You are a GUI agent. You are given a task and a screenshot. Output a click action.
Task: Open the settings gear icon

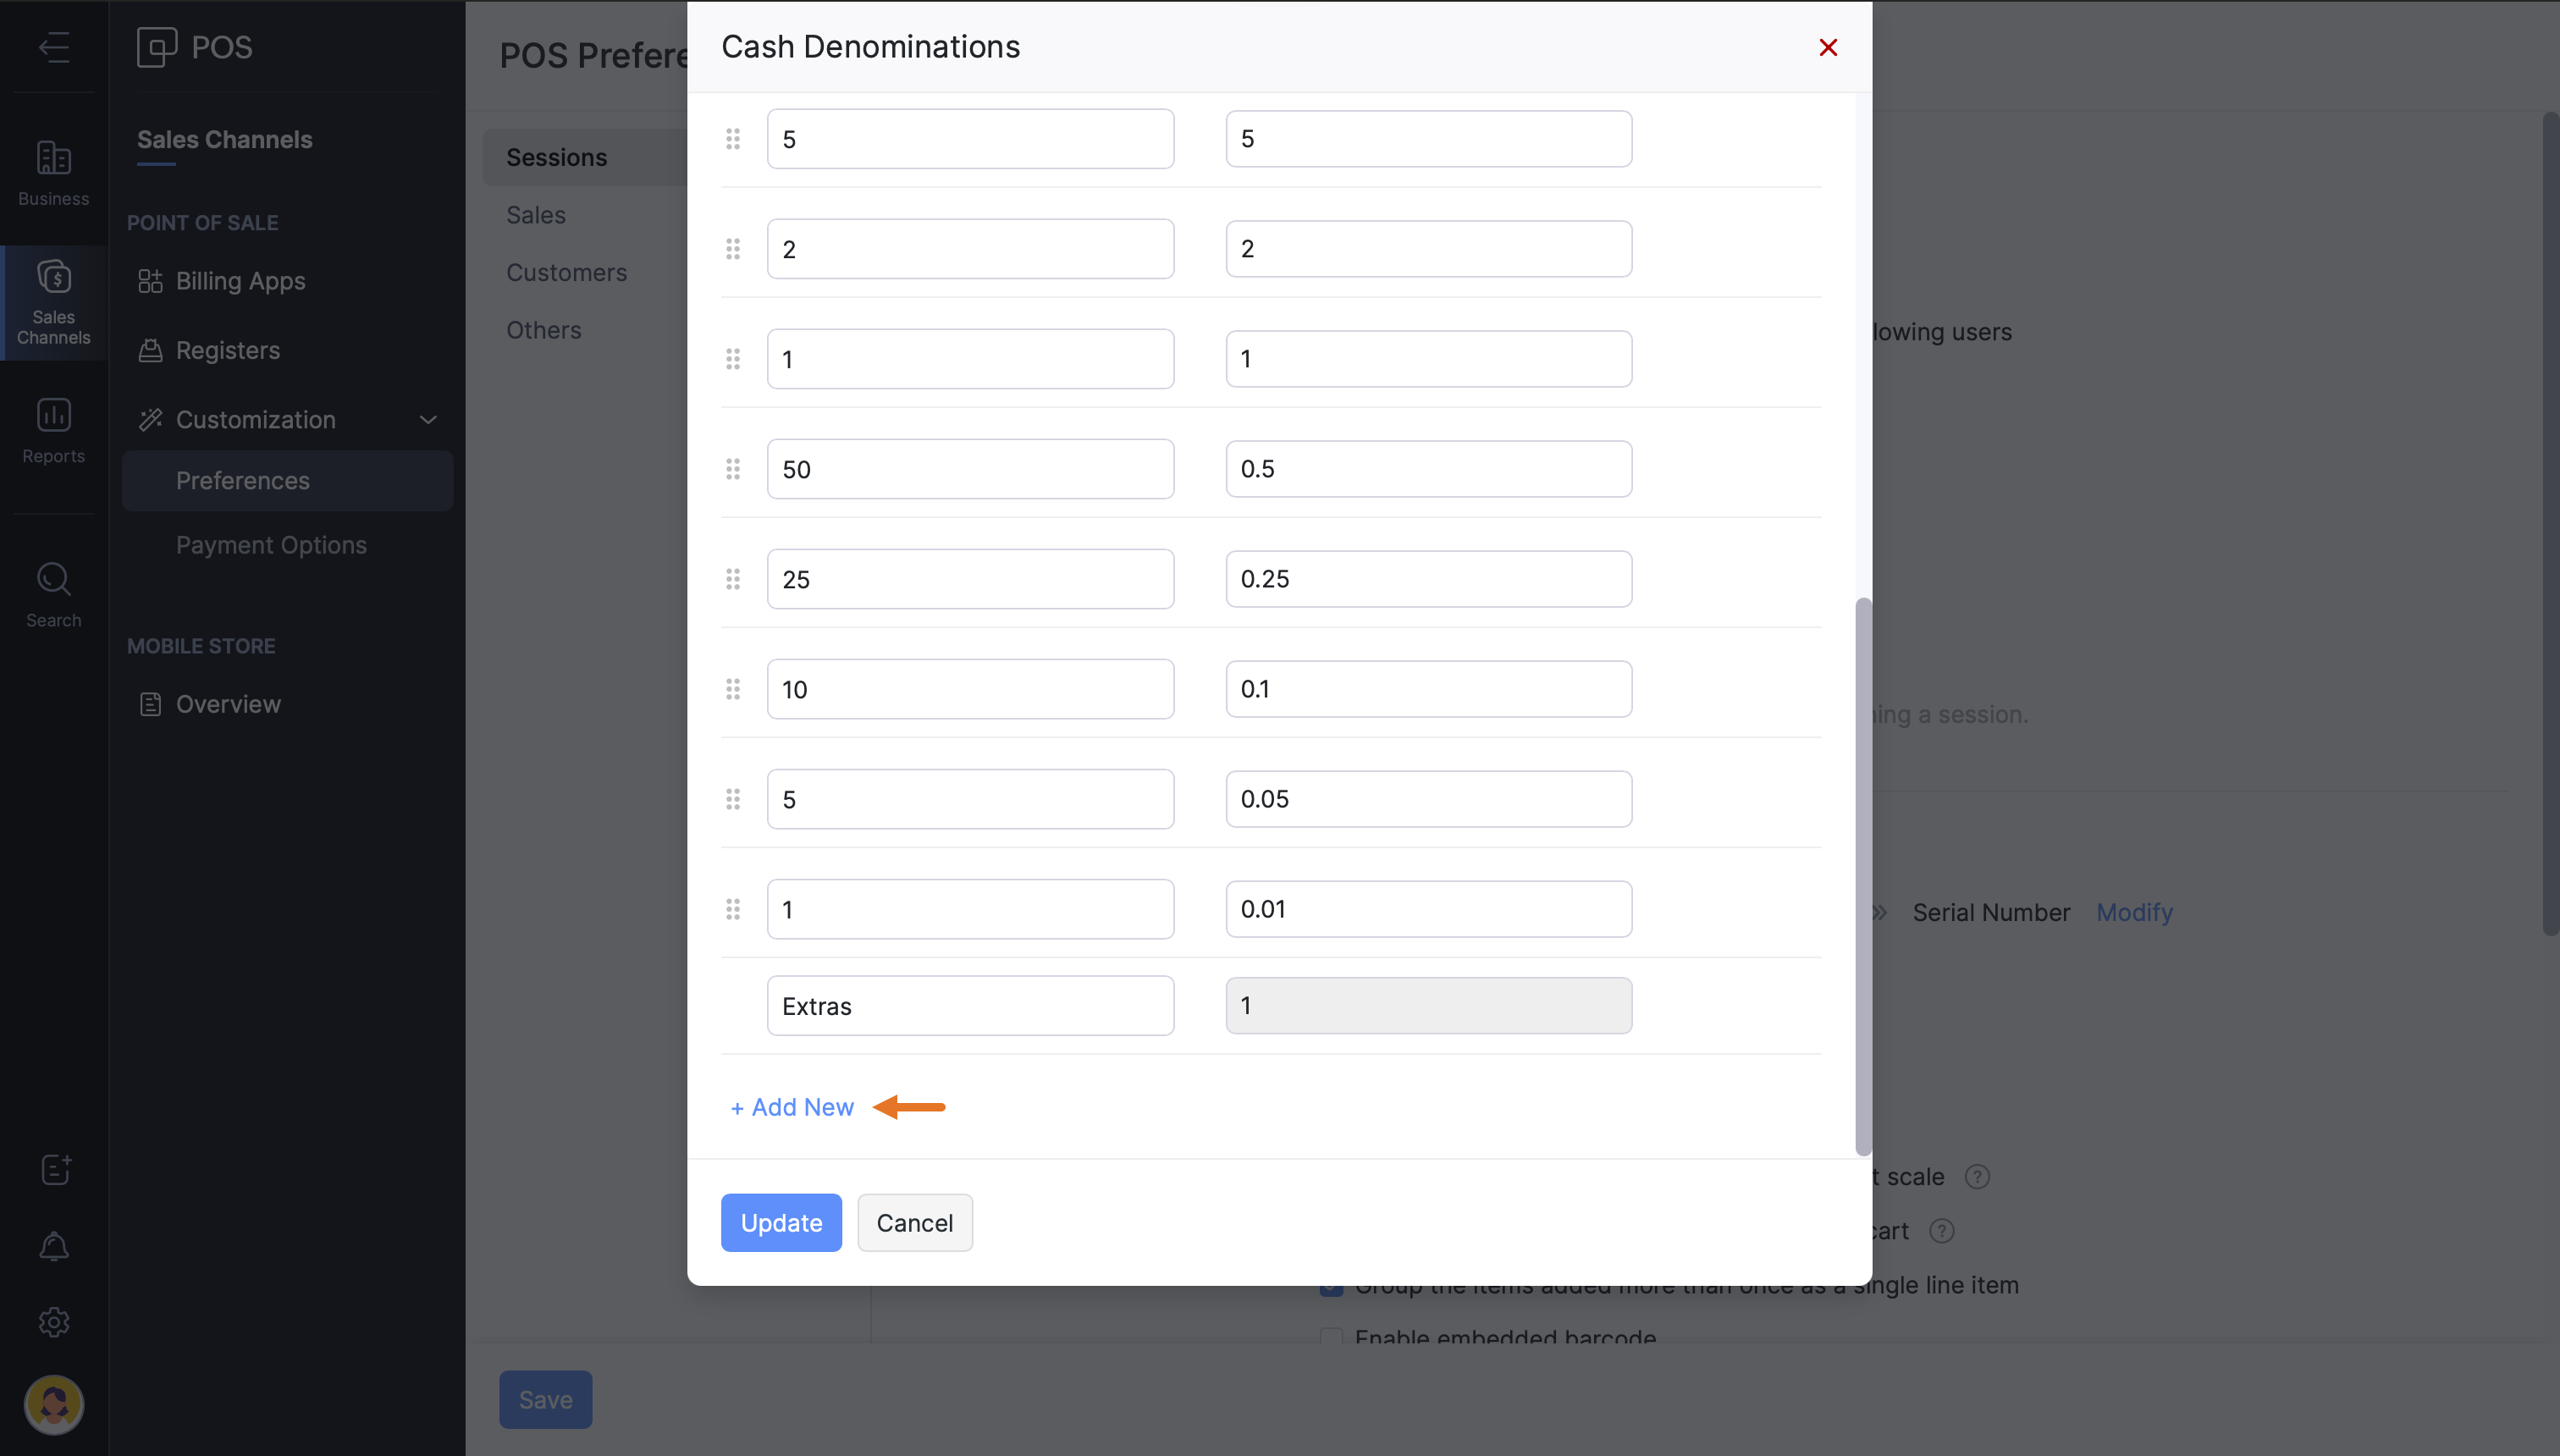point(54,1322)
